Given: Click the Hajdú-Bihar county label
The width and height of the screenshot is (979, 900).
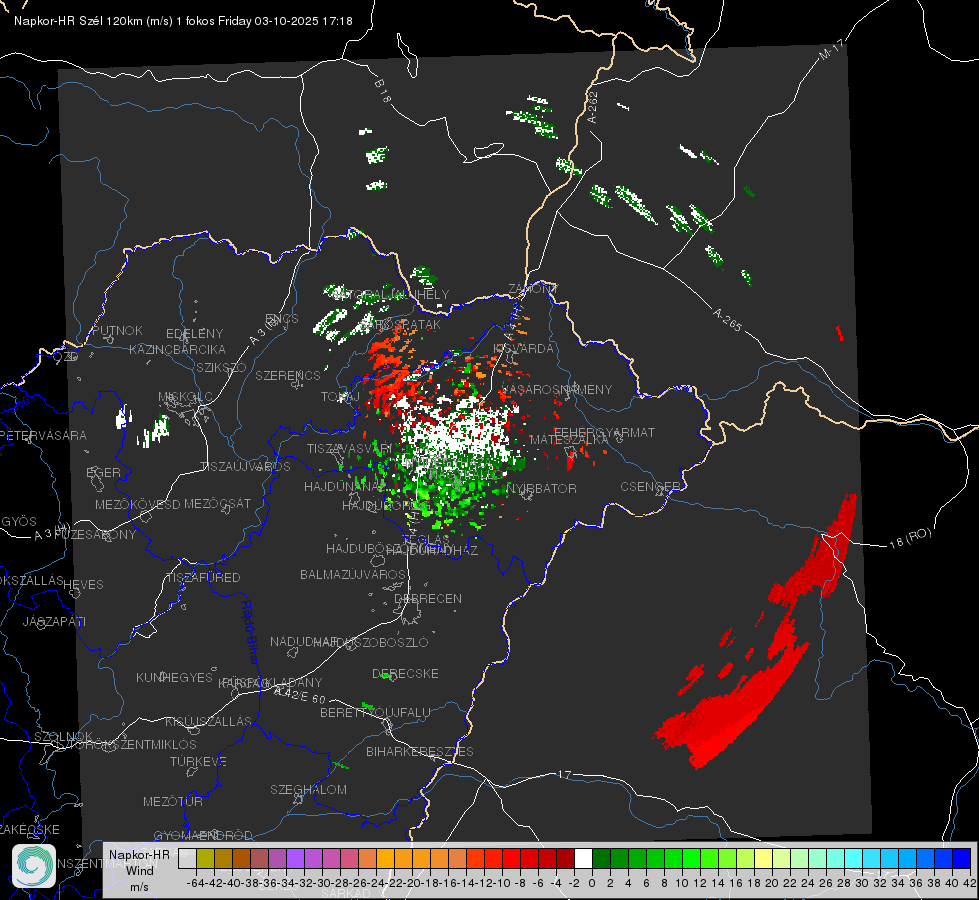Looking at the screenshot, I should (249, 632).
